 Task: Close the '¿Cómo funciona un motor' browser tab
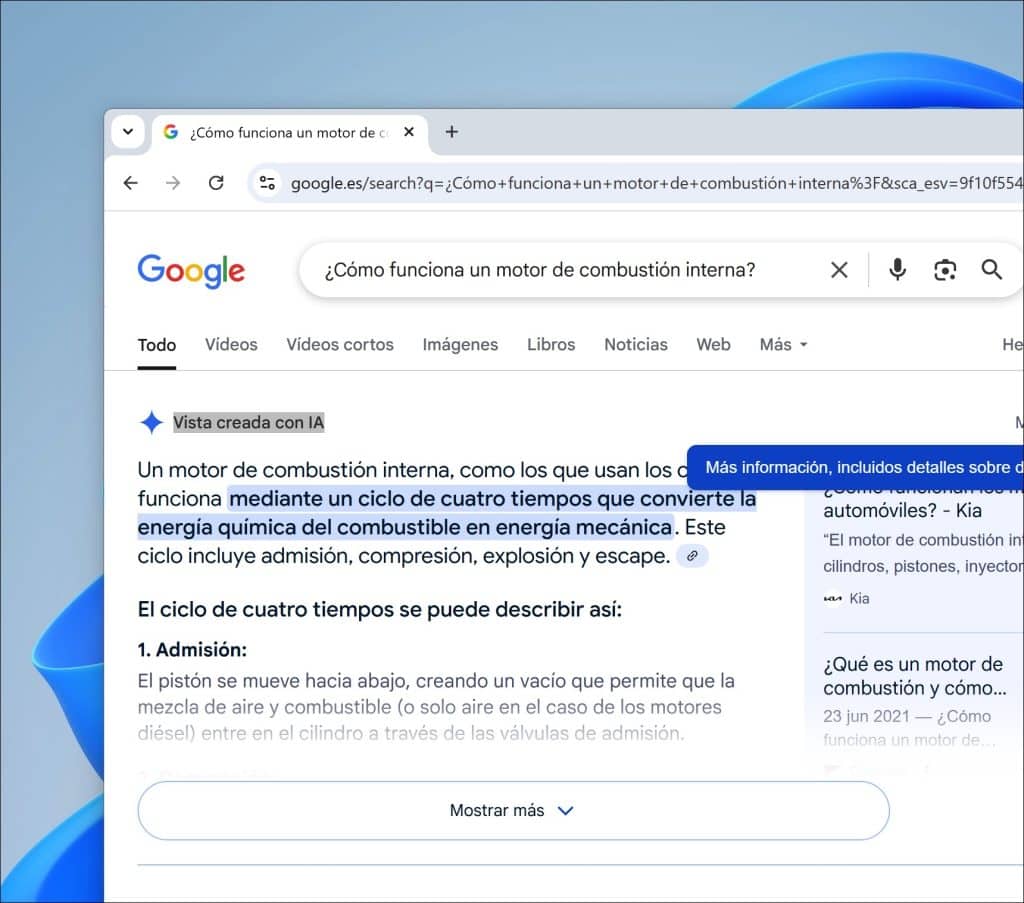pos(409,132)
